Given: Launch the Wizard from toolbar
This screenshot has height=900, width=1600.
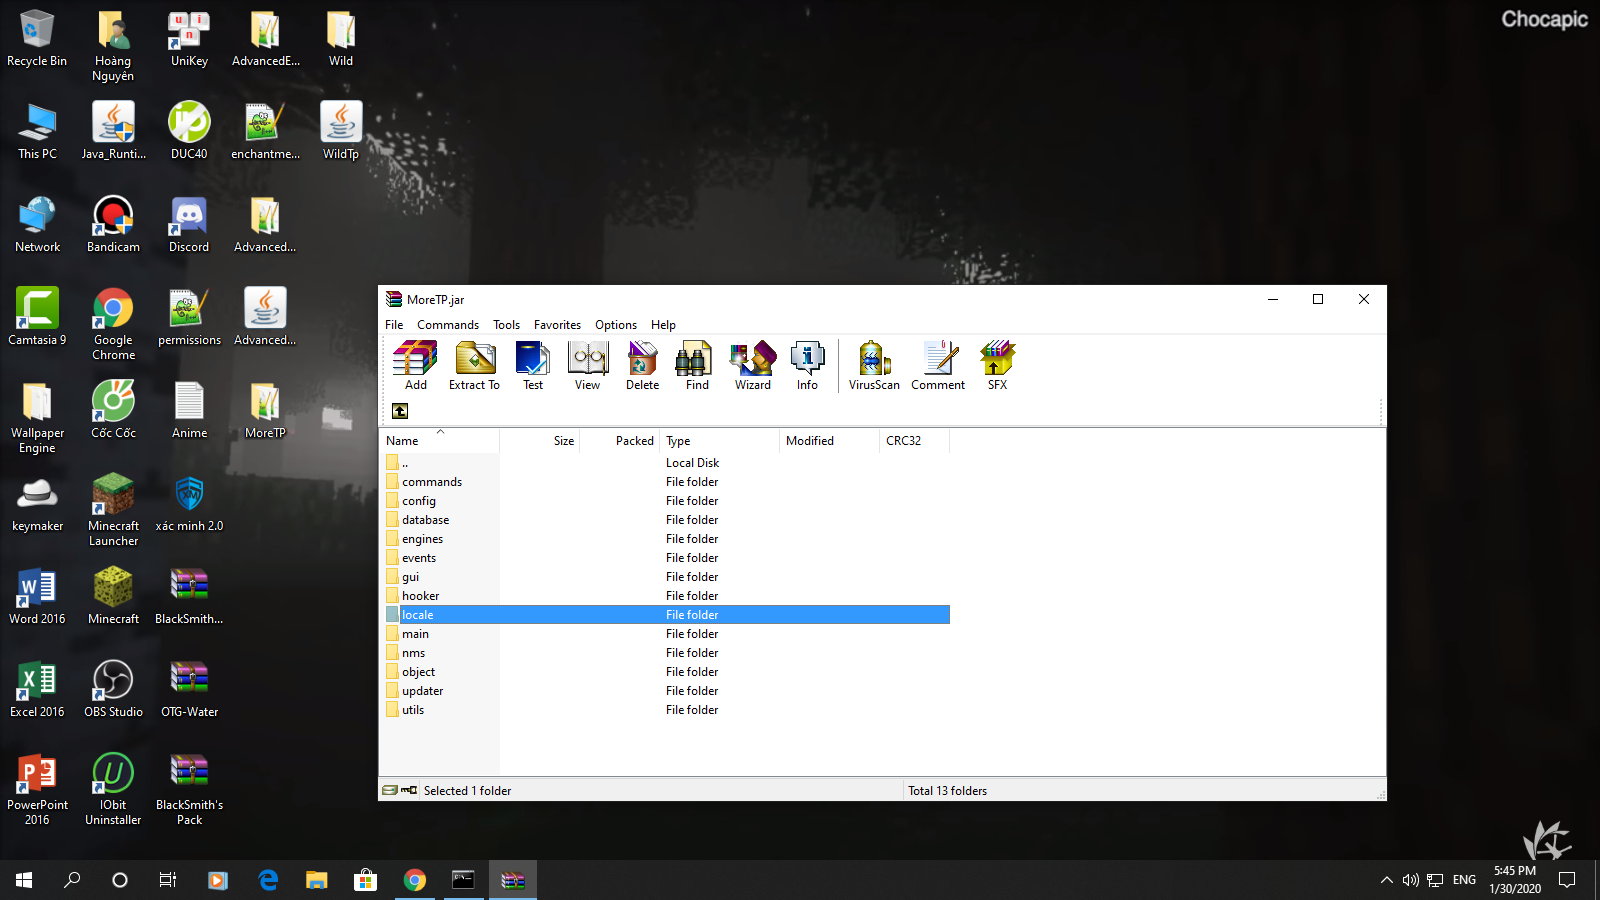Looking at the screenshot, I should tap(753, 366).
